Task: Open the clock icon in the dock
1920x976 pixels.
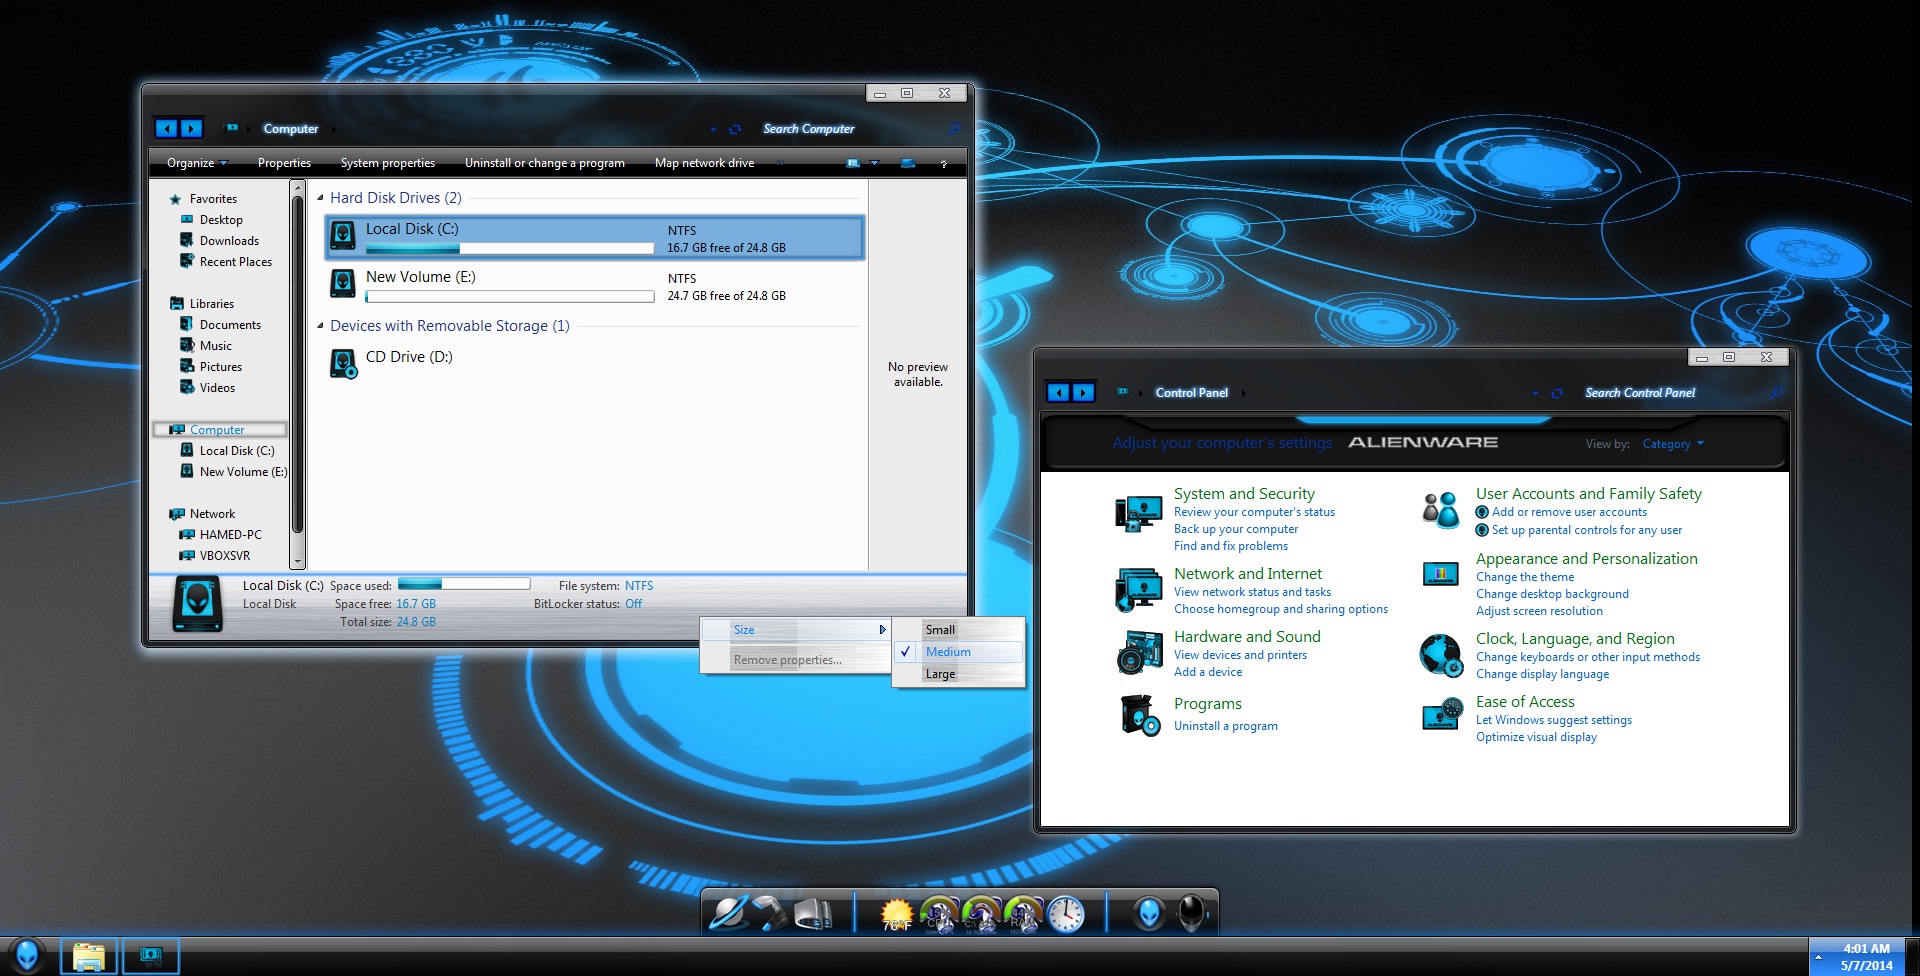Action: tap(1066, 914)
